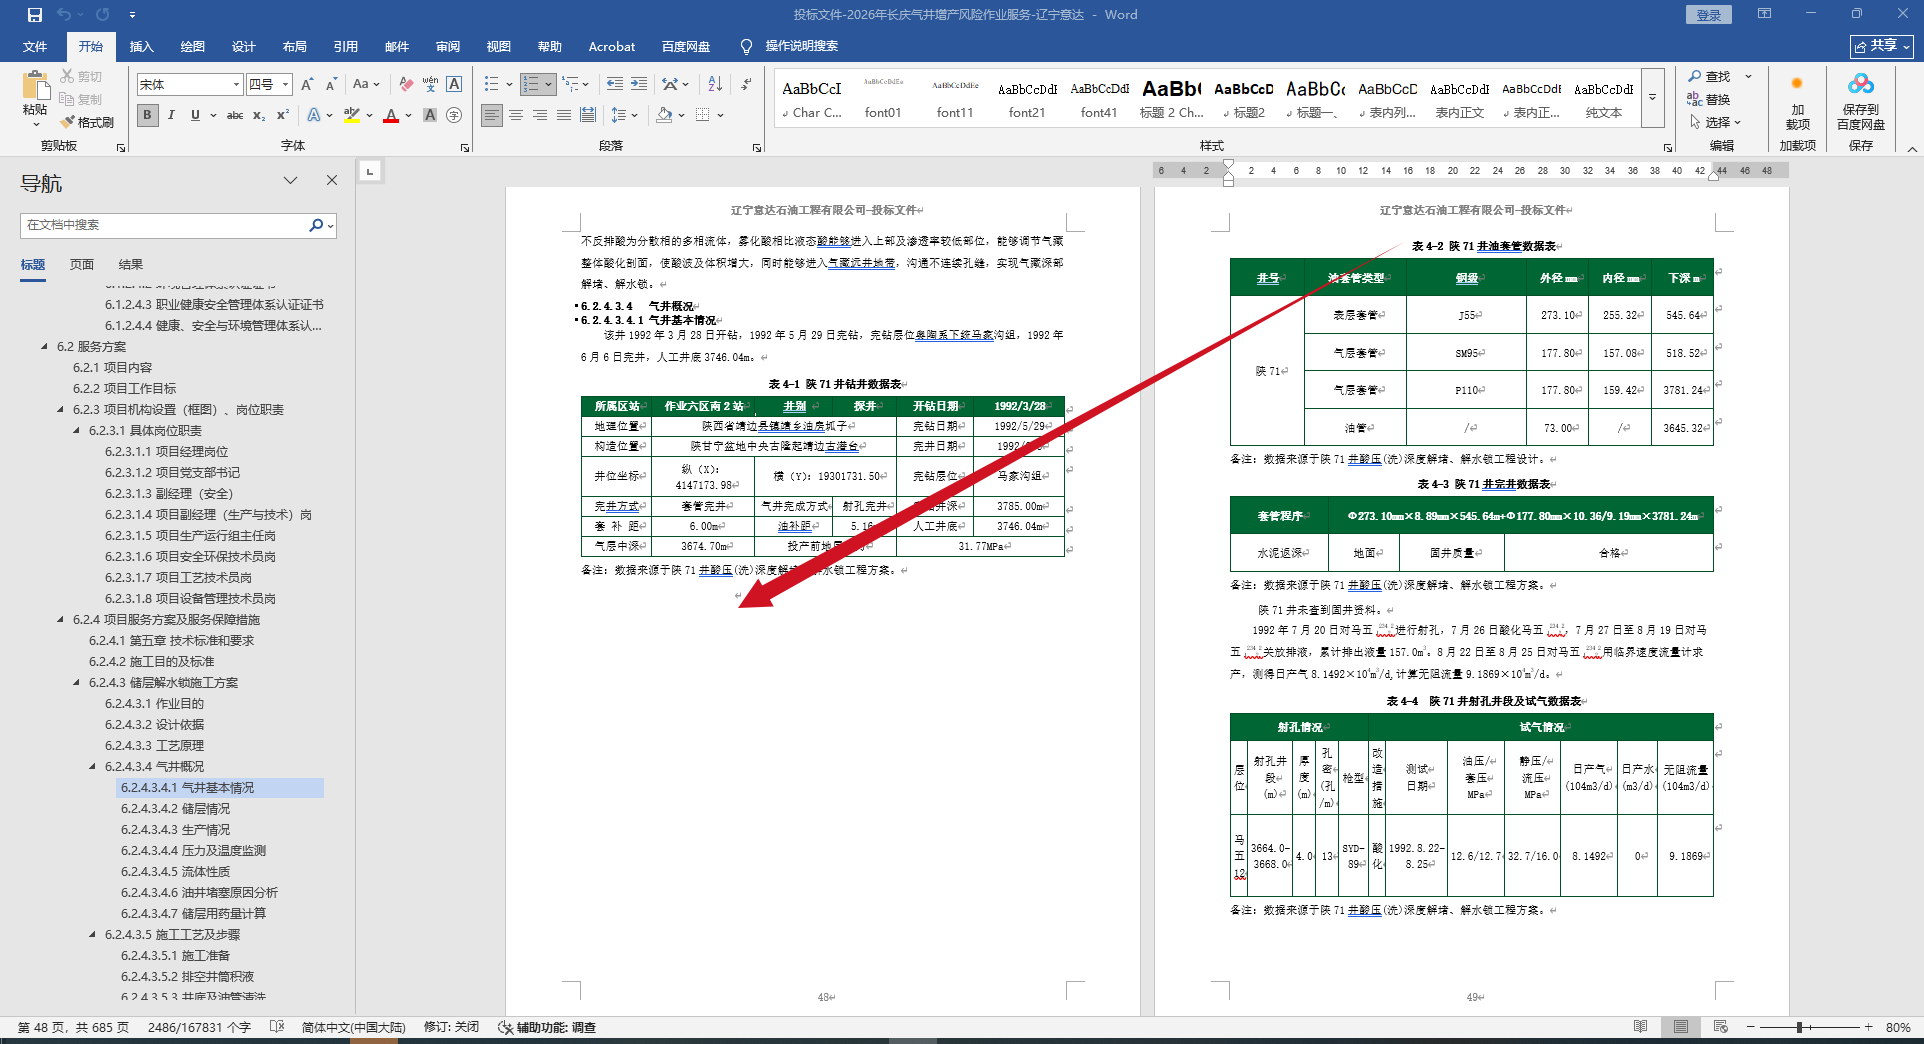Click 修订: 关闭 in the status bar
Screen dimensions: 1924x1044
[x=451, y=1027]
